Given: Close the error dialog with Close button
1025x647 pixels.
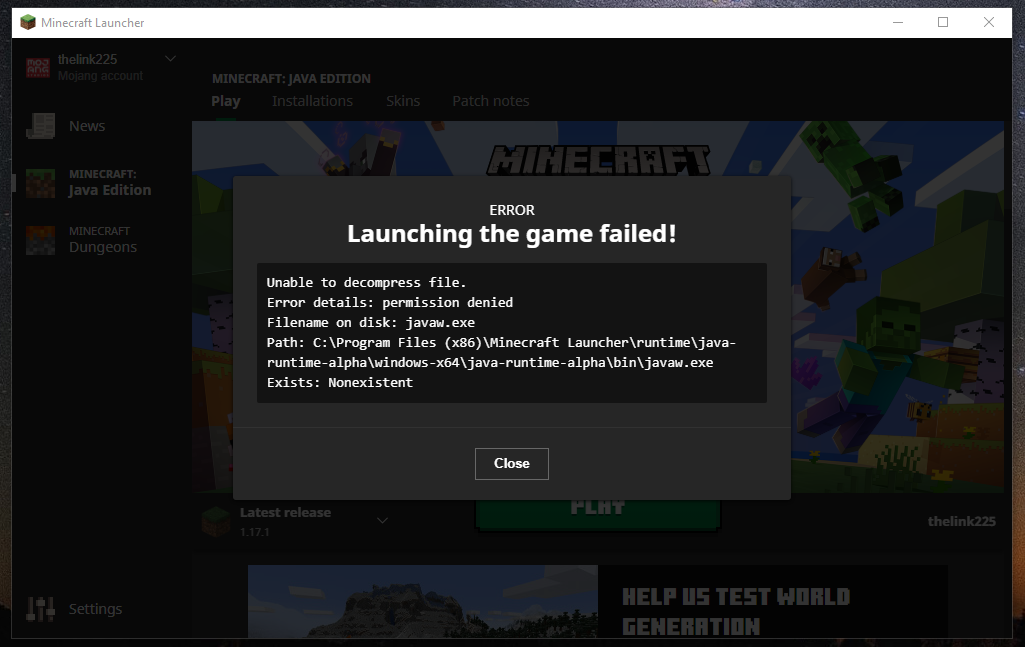Looking at the screenshot, I should (x=511, y=463).
